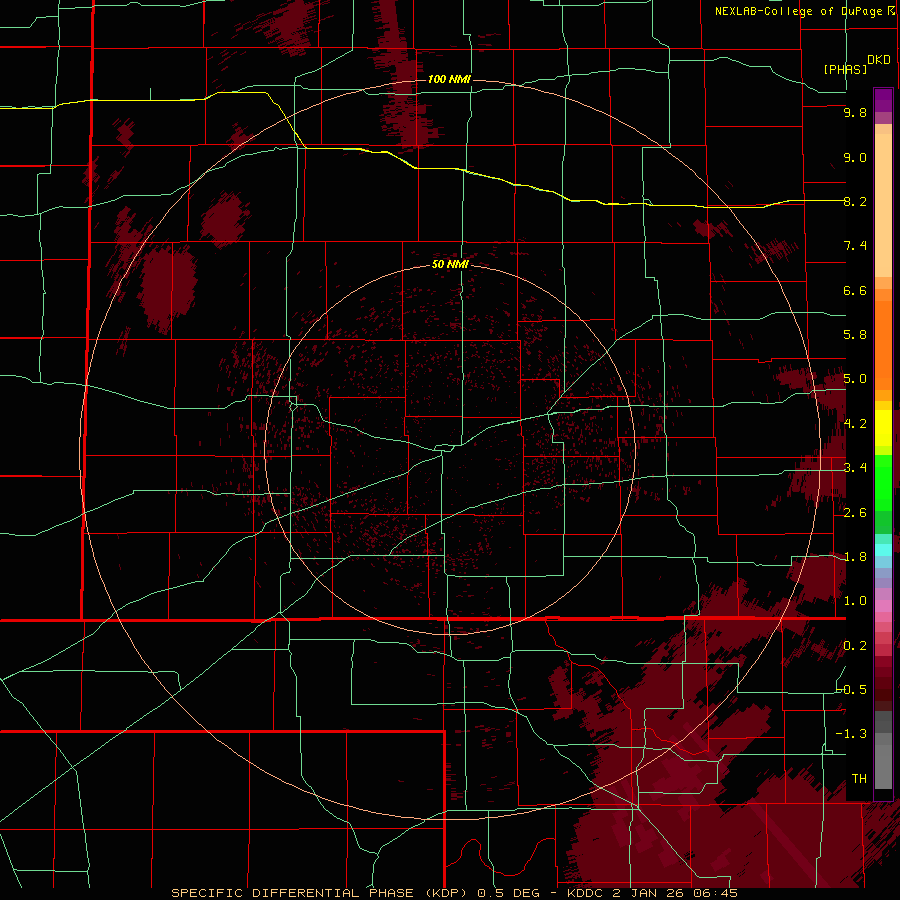Pick the purple segment of the color scale

pos(883,100)
